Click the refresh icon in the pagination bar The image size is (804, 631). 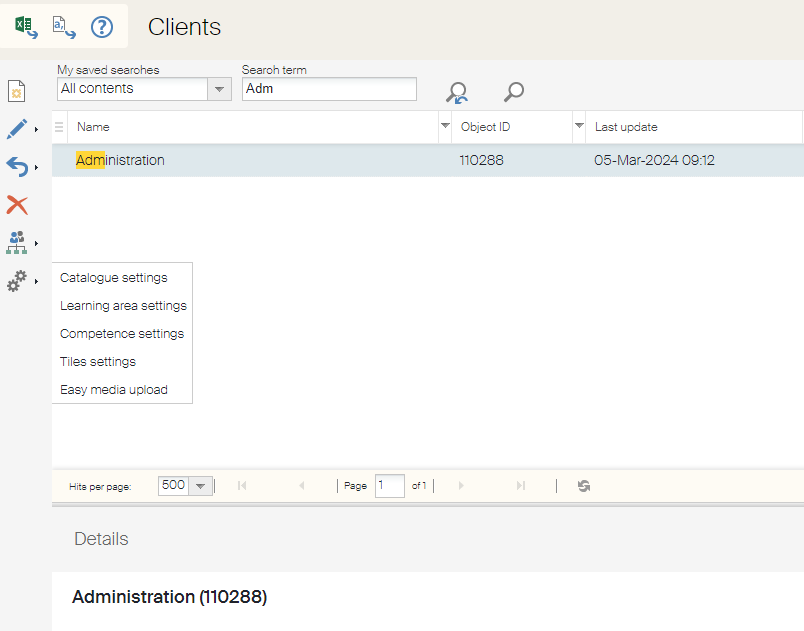pyautogui.click(x=583, y=485)
